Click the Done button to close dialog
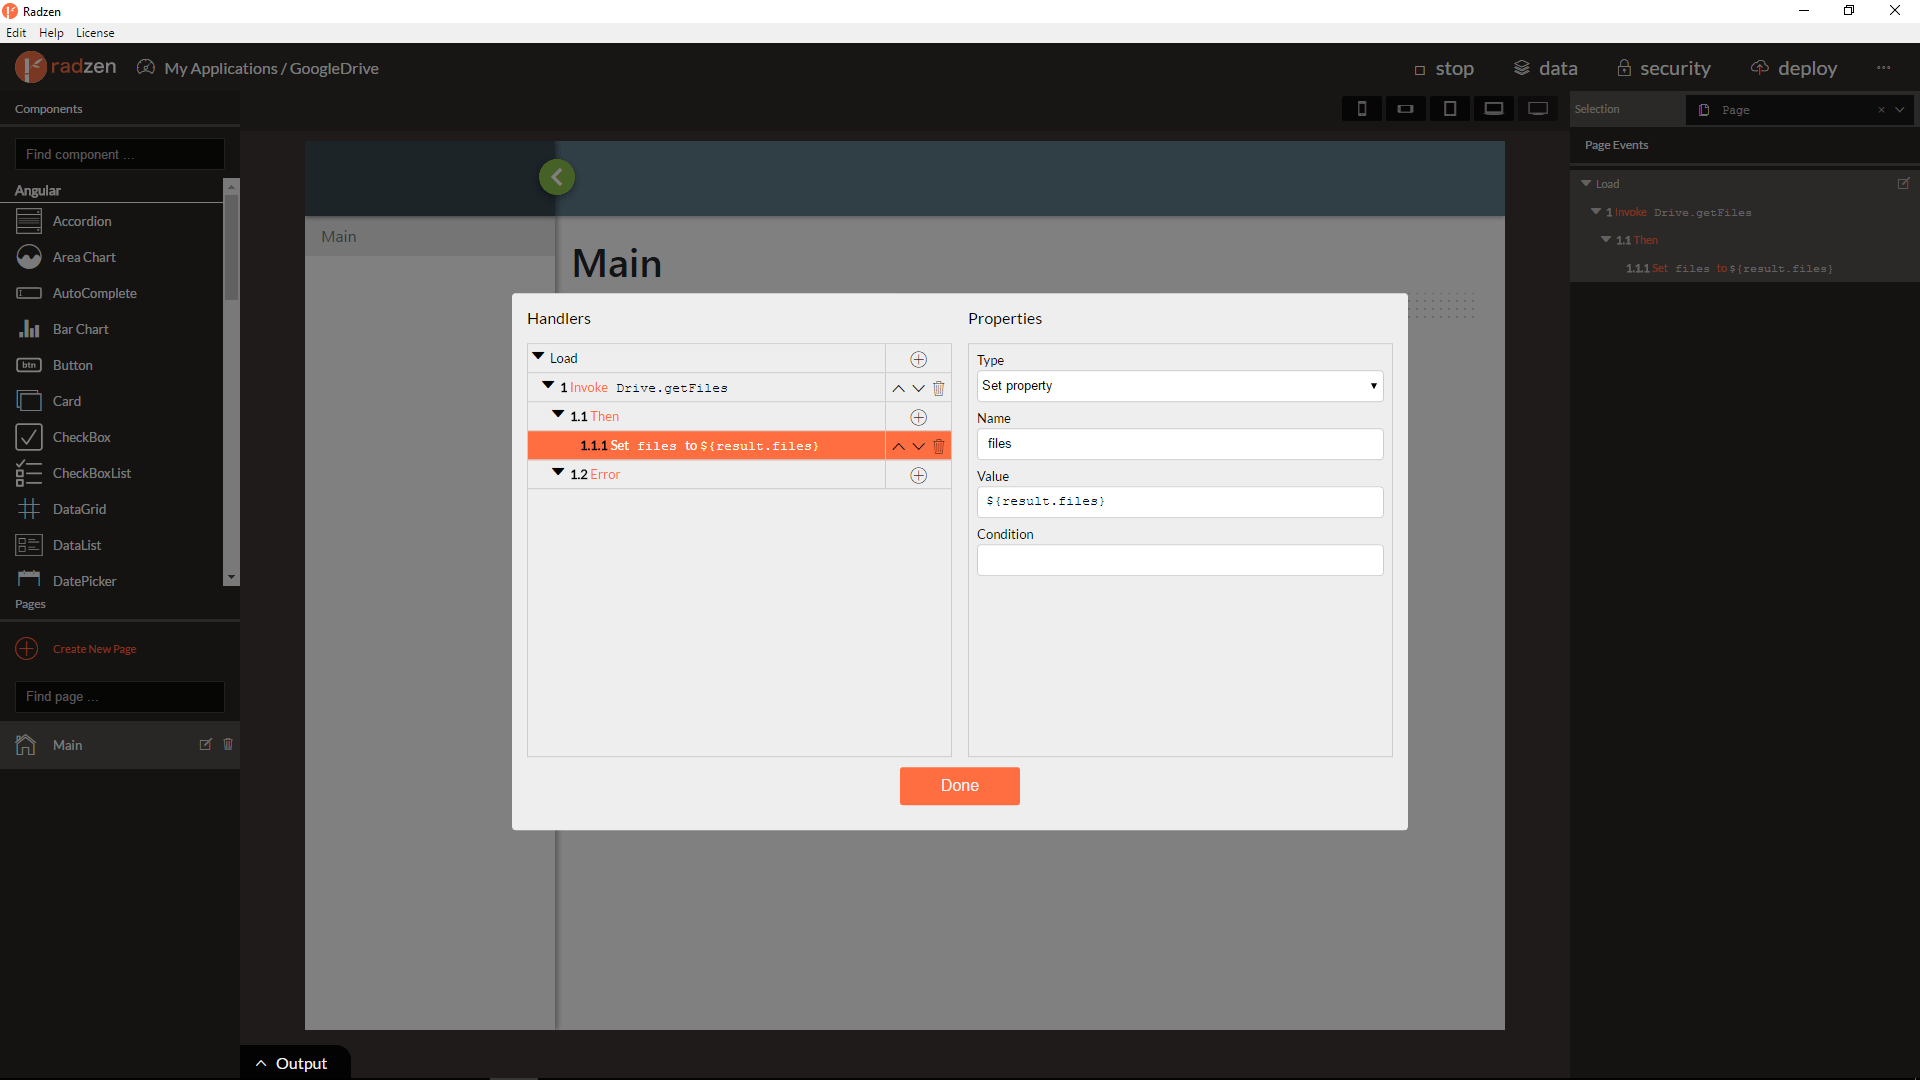The width and height of the screenshot is (1920, 1080). (959, 785)
